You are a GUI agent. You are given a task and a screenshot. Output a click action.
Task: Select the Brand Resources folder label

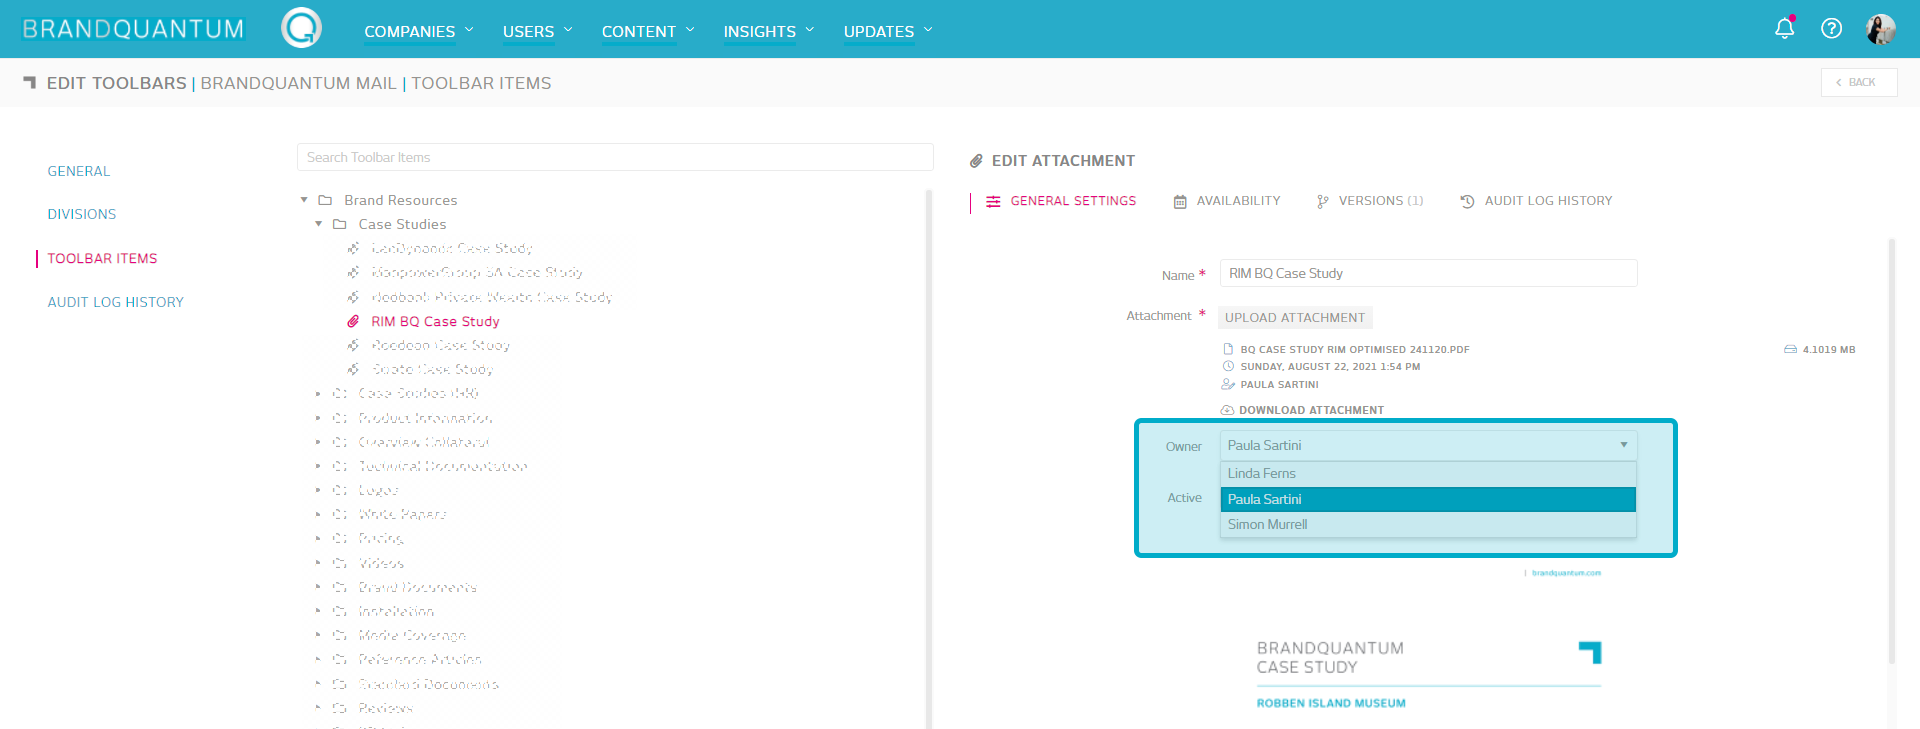[401, 200]
